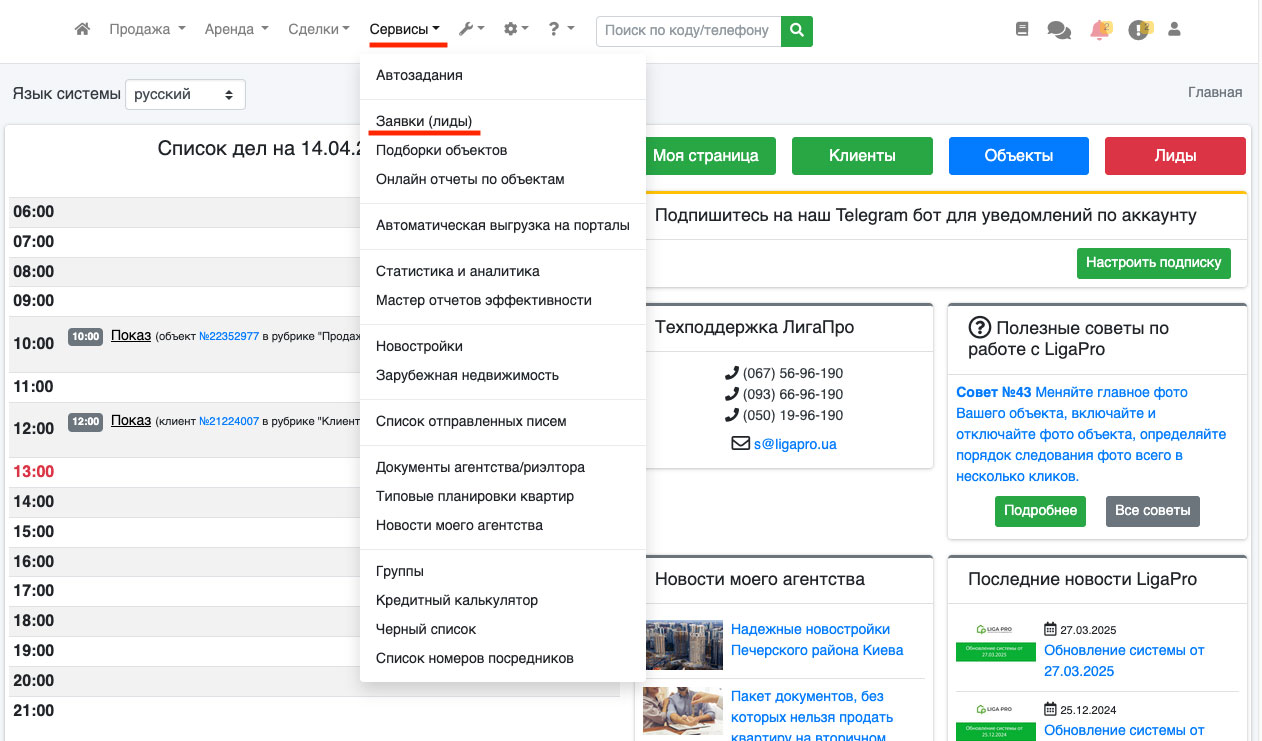Expand the Продажа menu
1262x741 pixels.
(x=147, y=30)
